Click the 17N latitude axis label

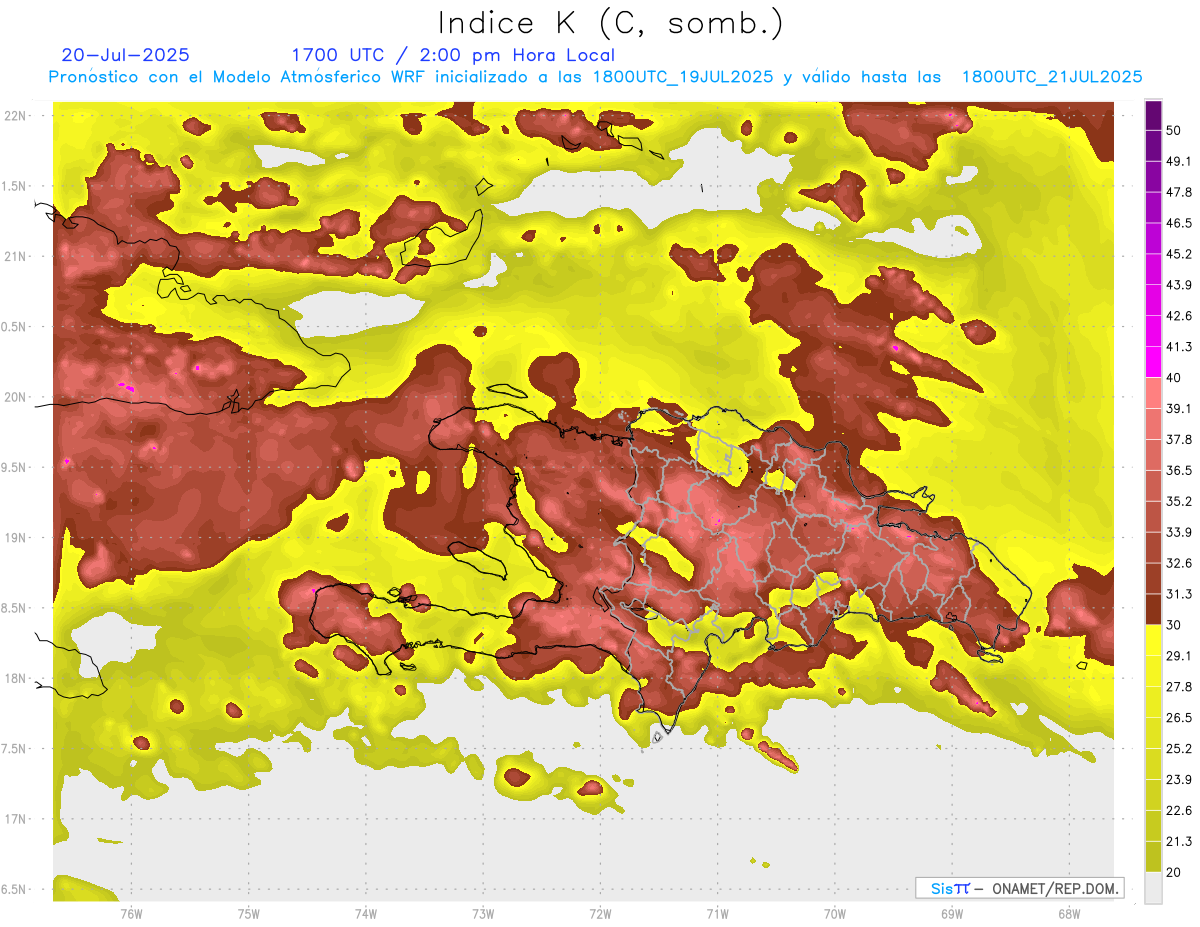(18, 819)
